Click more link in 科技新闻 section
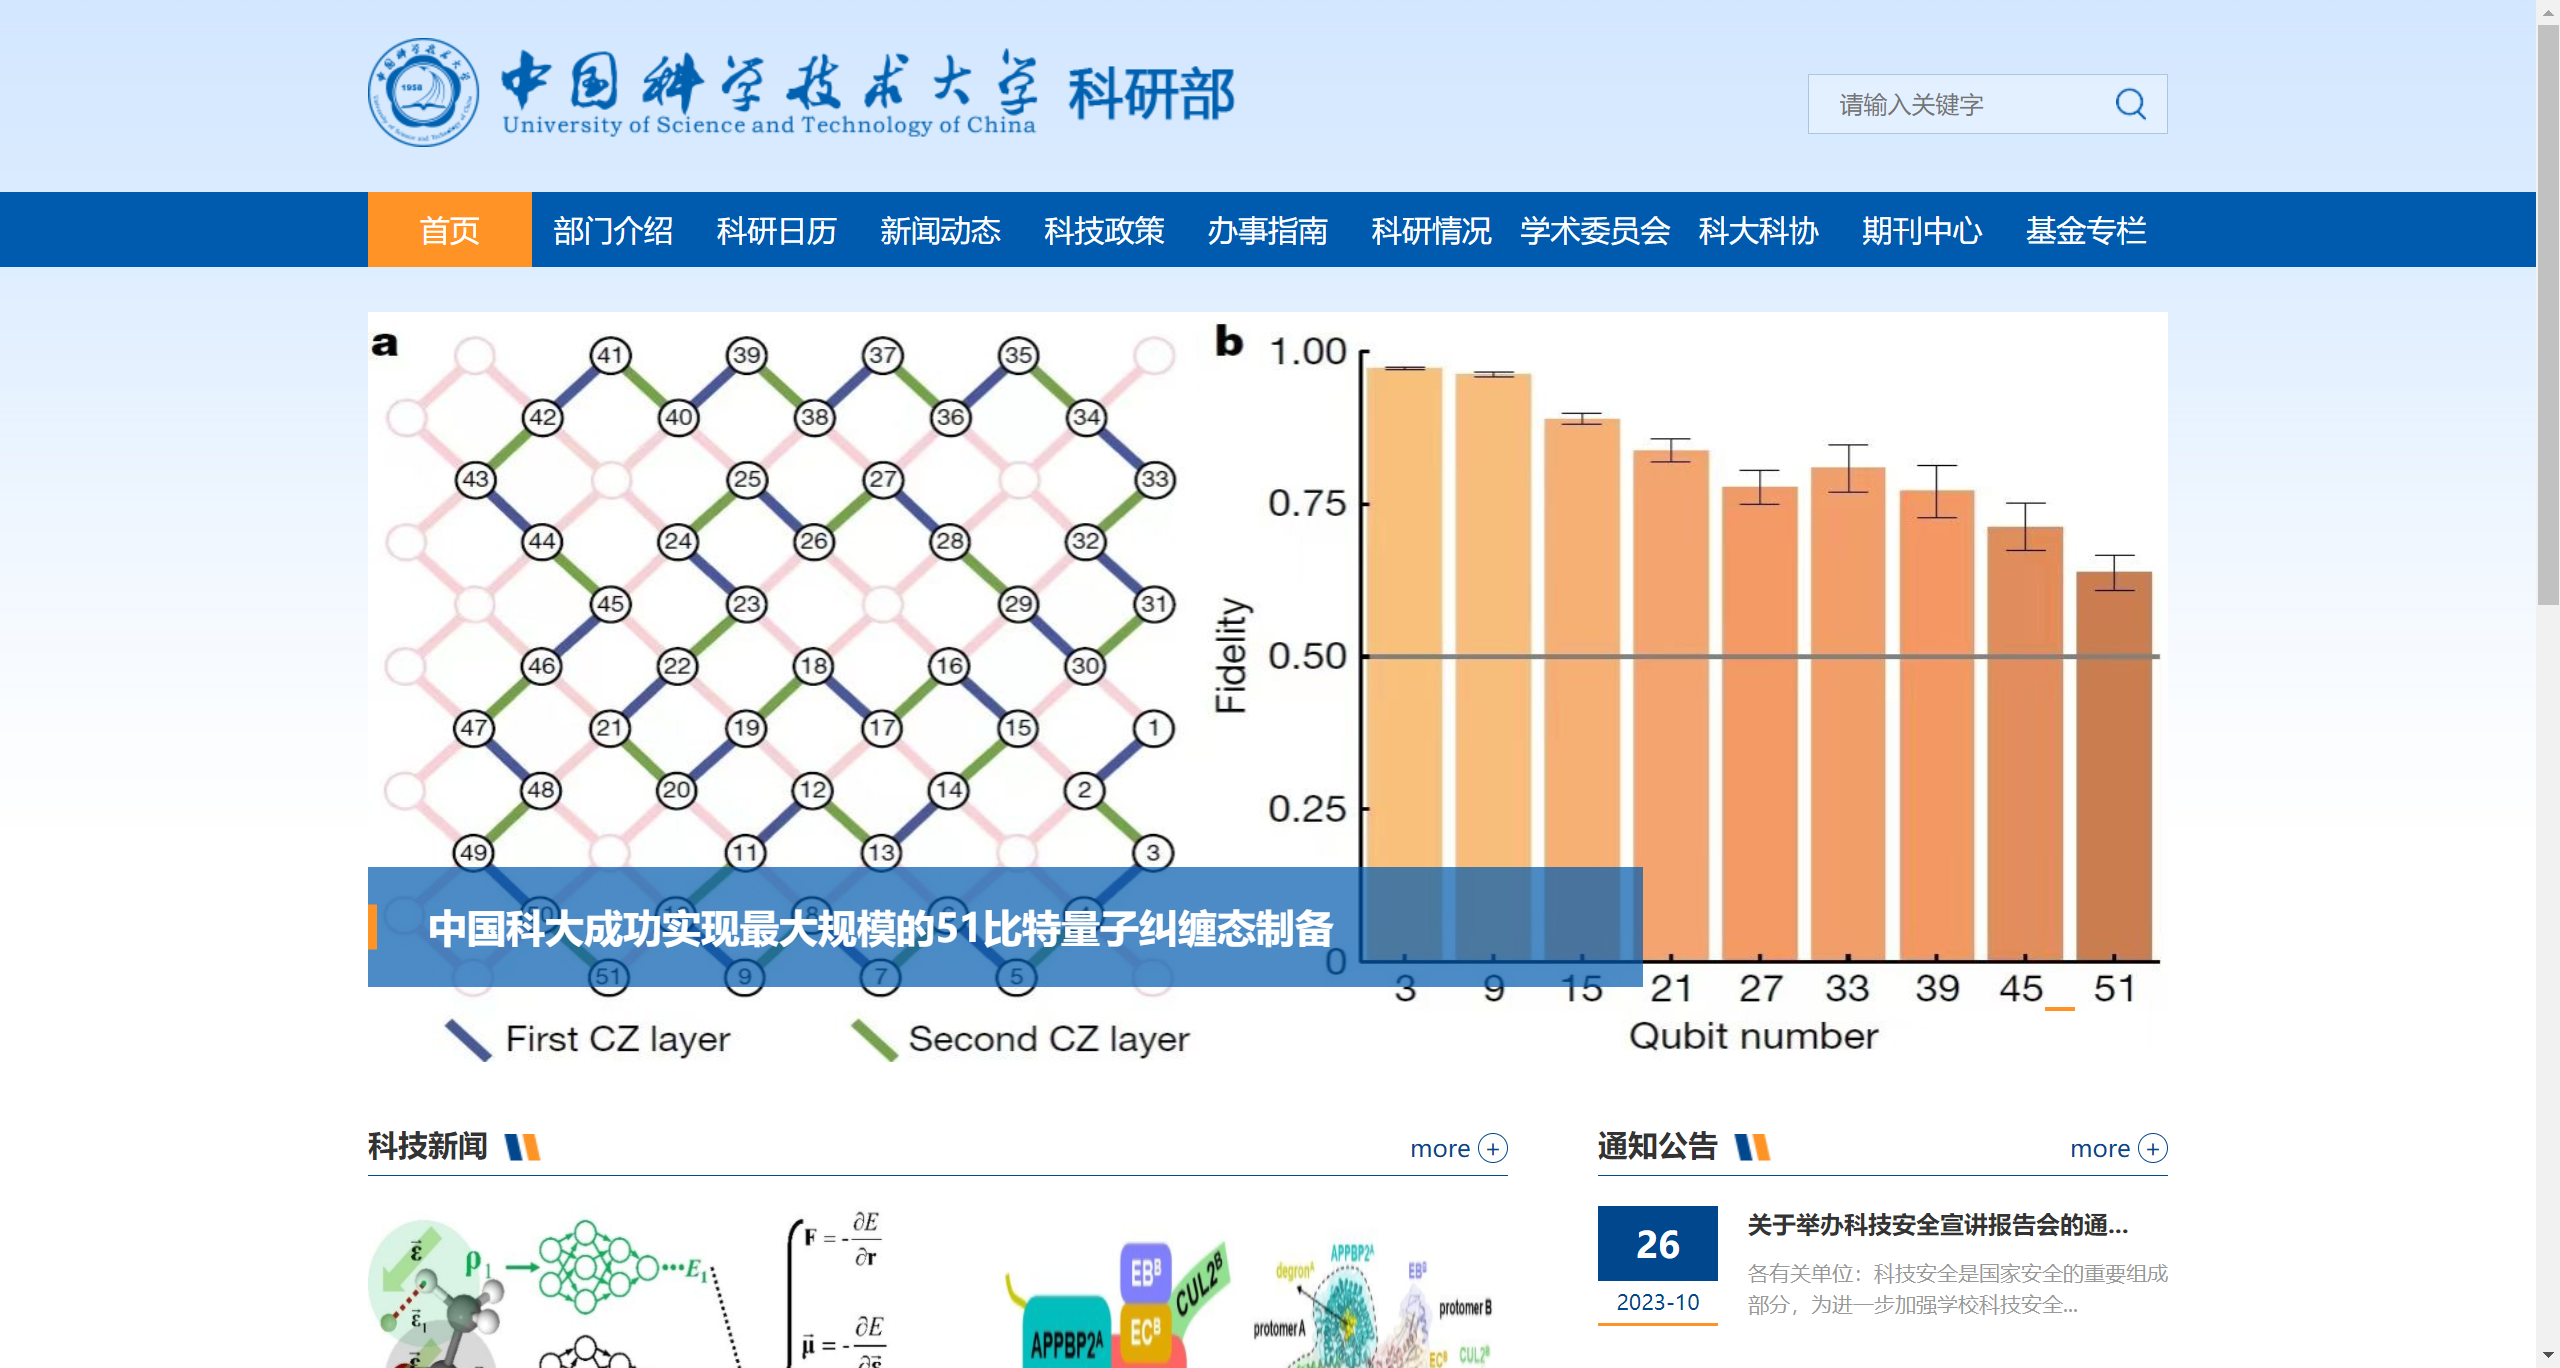The height and width of the screenshot is (1368, 2560). click(1440, 1148)
